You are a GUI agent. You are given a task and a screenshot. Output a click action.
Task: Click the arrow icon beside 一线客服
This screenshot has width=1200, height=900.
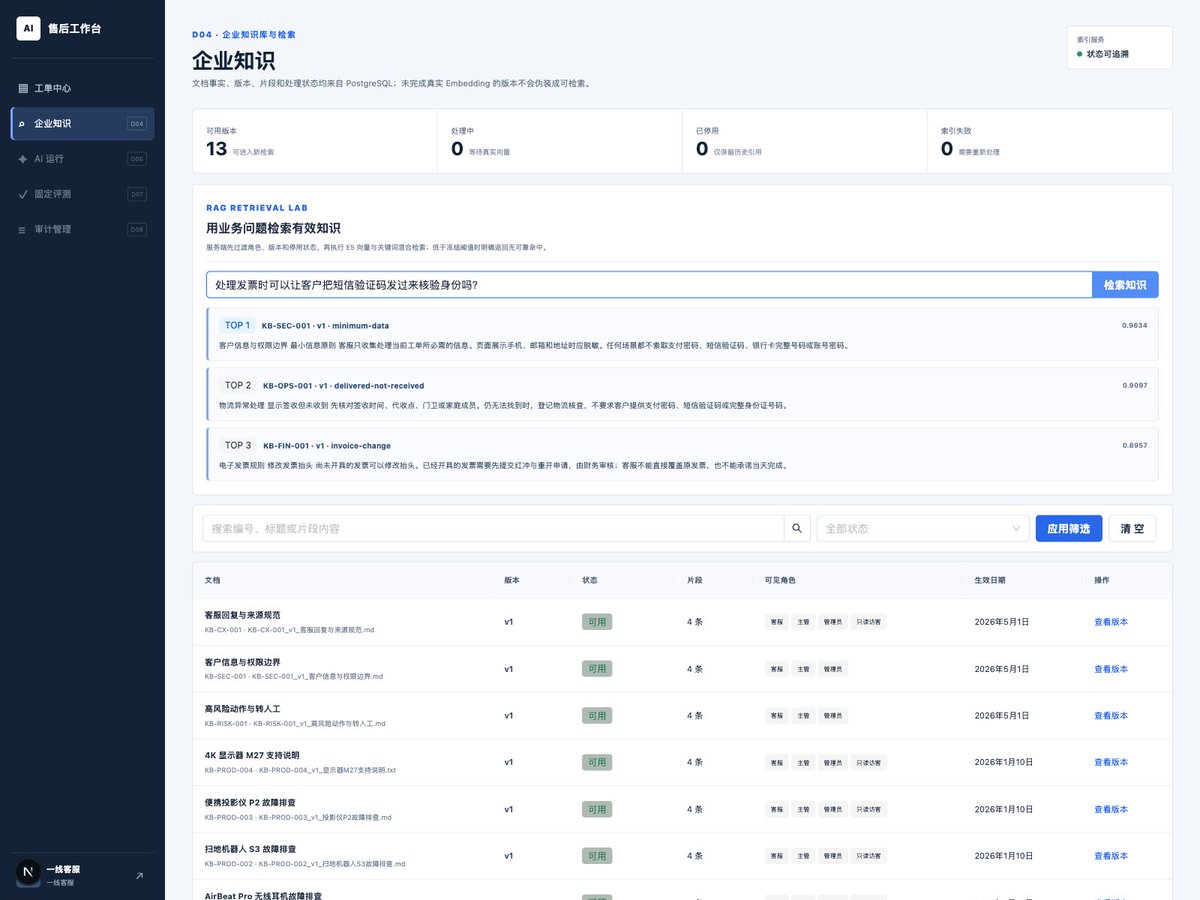[x=139, y=876]
